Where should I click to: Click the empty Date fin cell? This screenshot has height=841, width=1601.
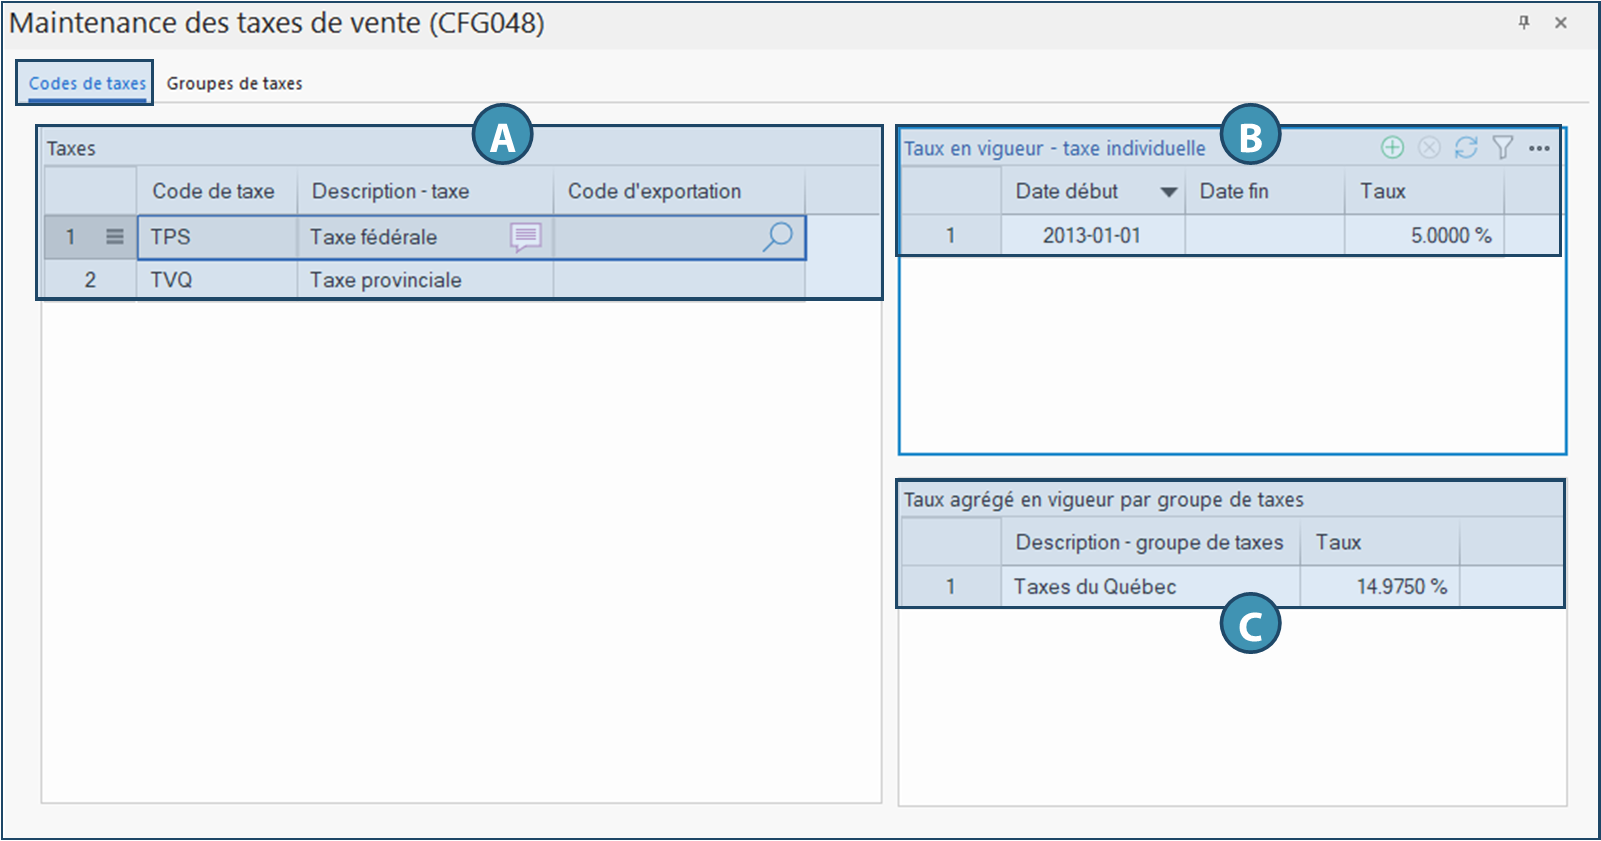coord(1264,236)
